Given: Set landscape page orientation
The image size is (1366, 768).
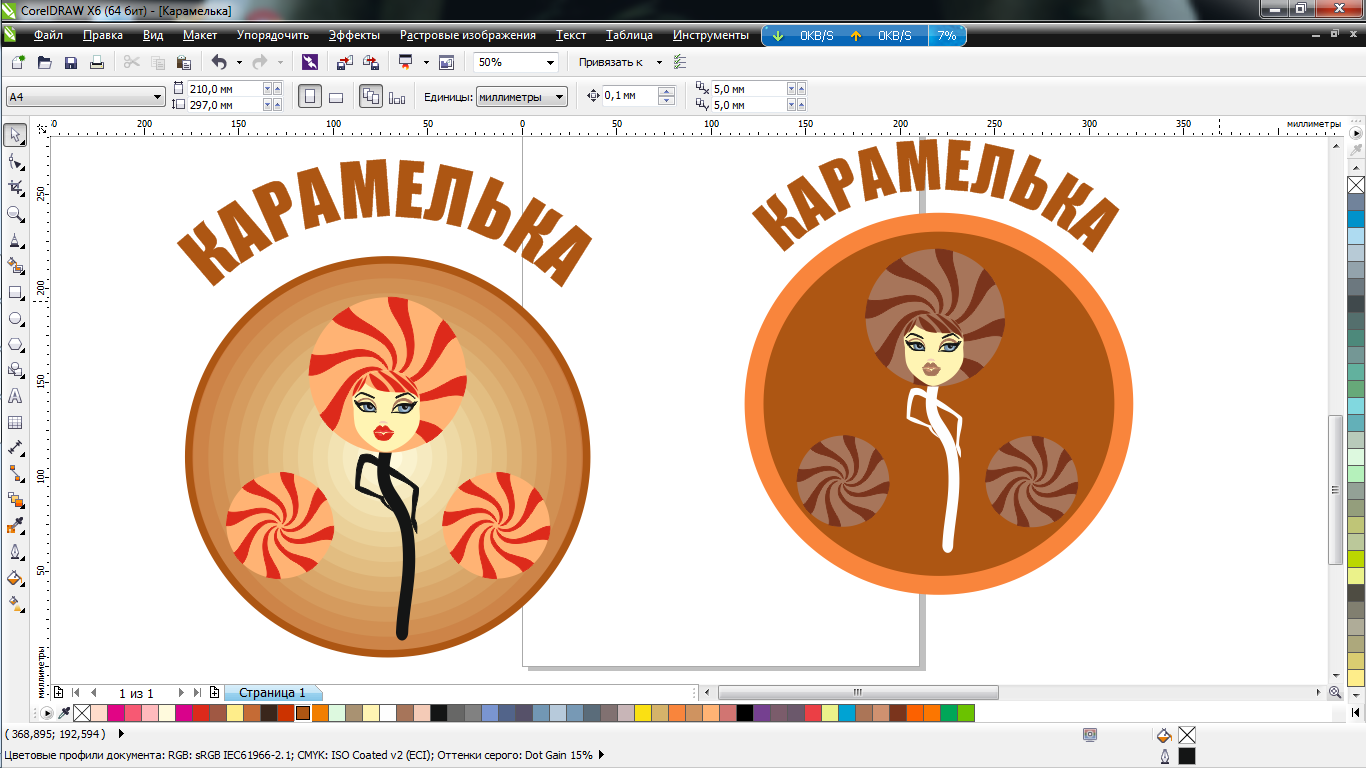Looking at the screenshot, I should [336, 96].
